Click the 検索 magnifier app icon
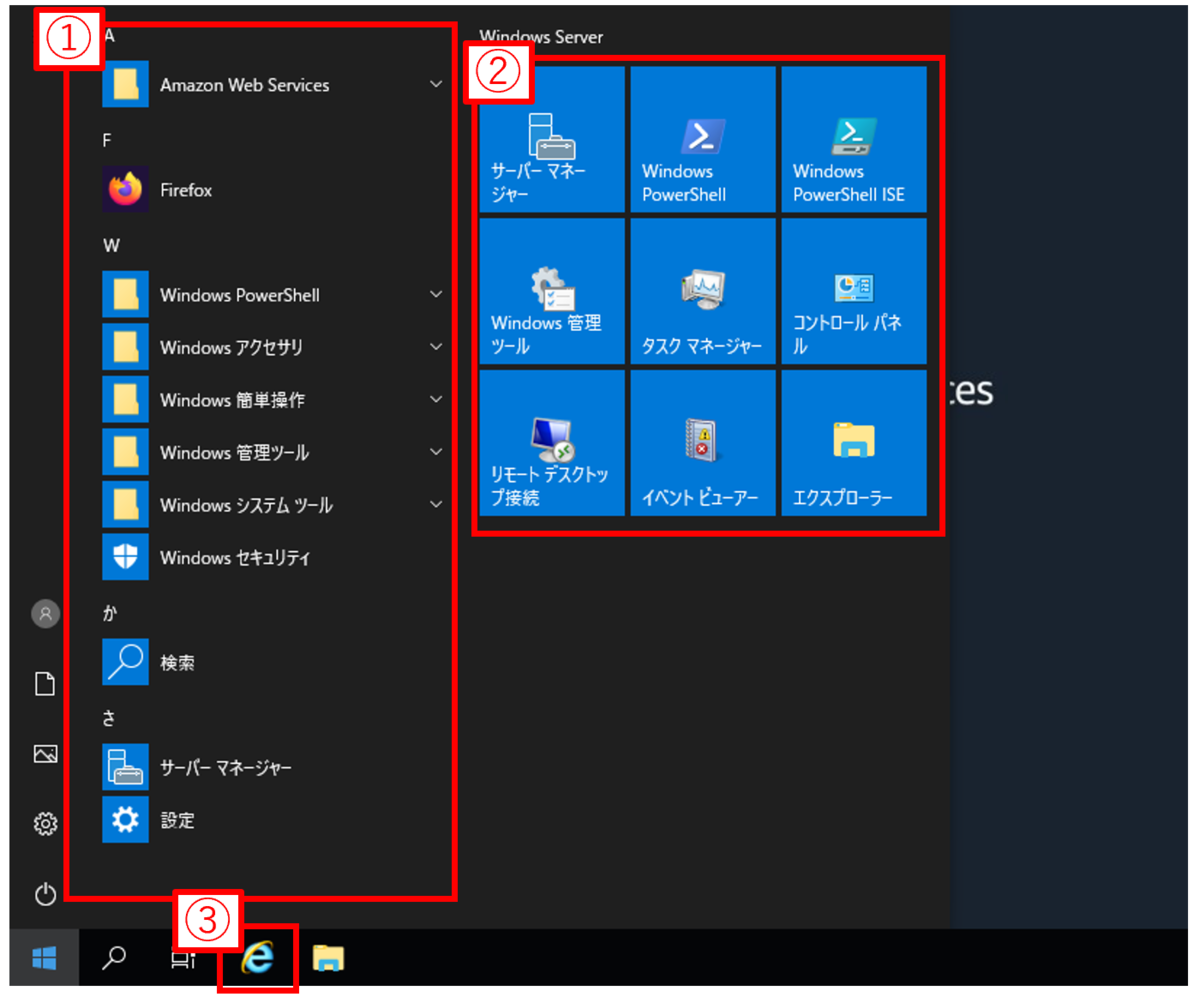 point(125,662)
